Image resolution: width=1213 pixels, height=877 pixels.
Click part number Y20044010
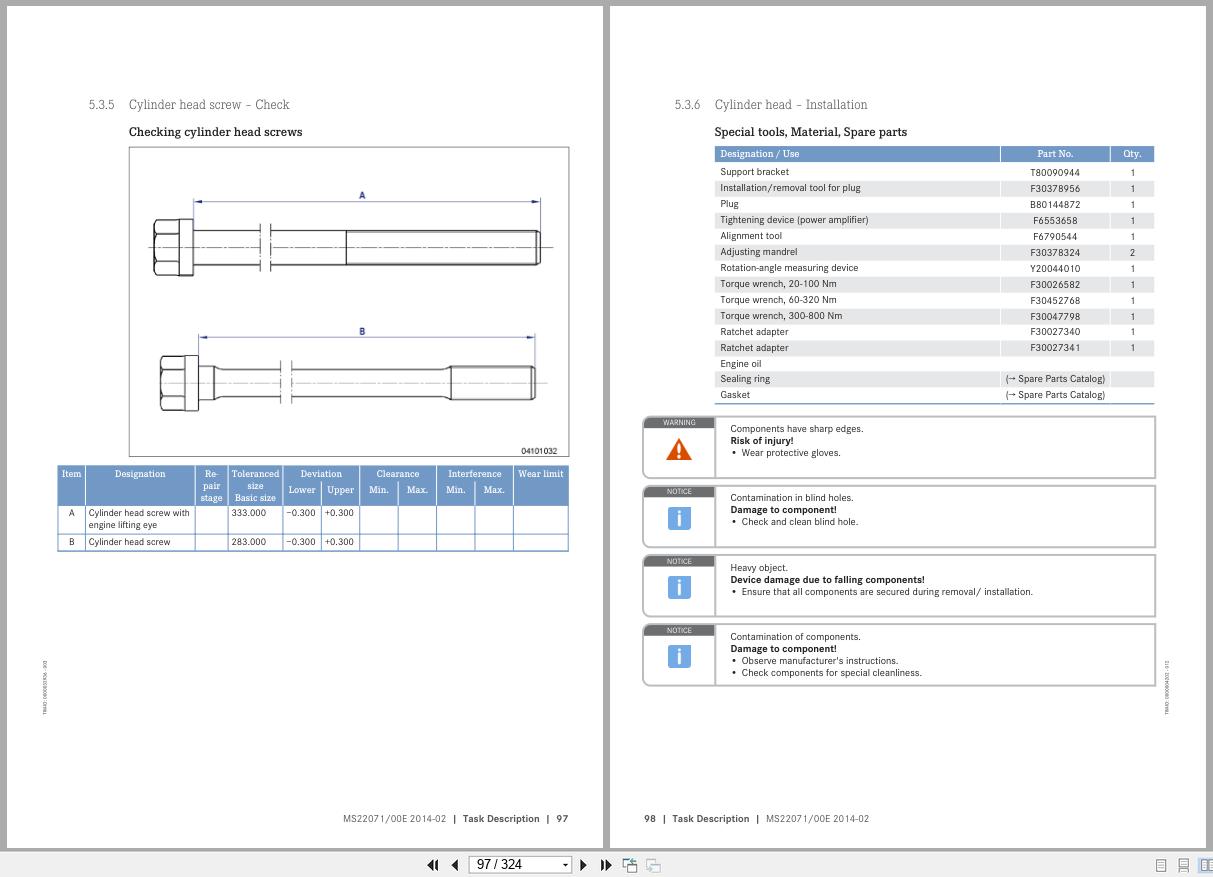pyautogui.click(x=1055, y=268)
